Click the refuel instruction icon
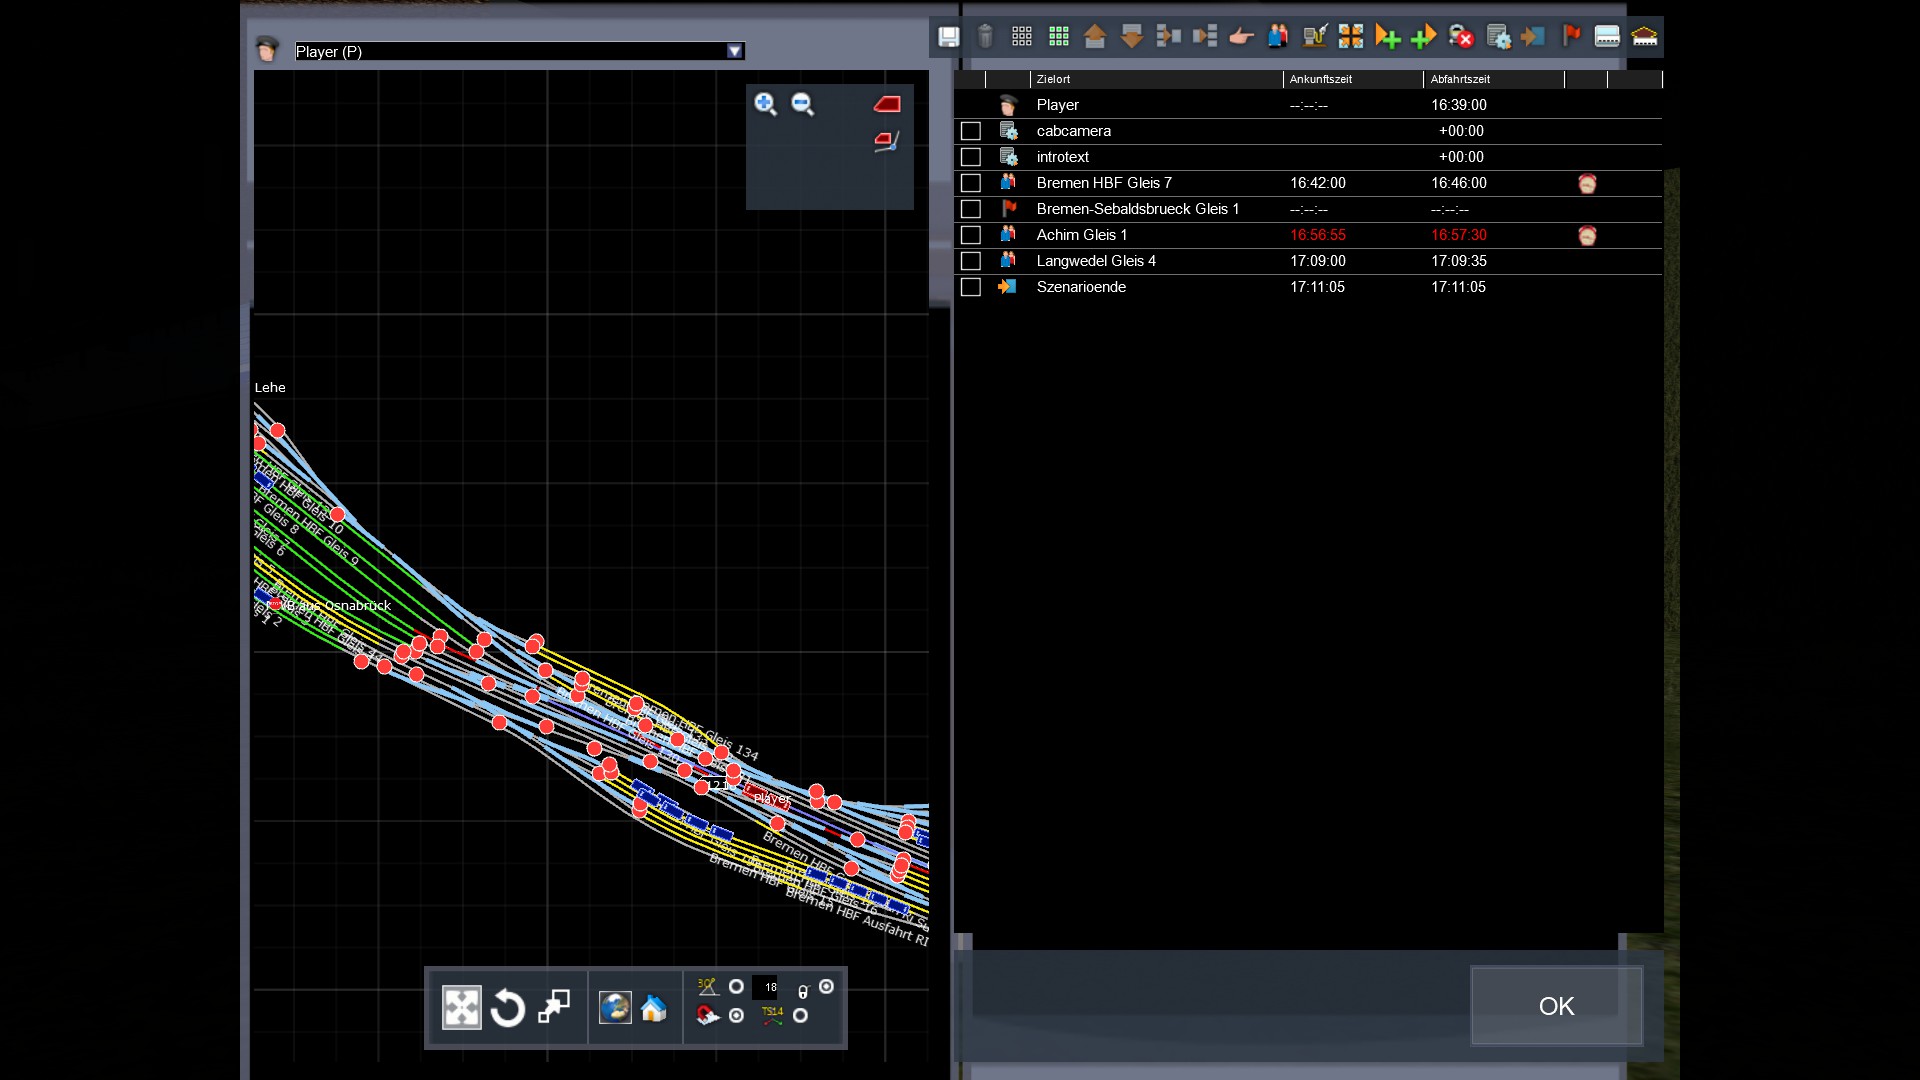 pyautogui.click(x=1314, y=37)
